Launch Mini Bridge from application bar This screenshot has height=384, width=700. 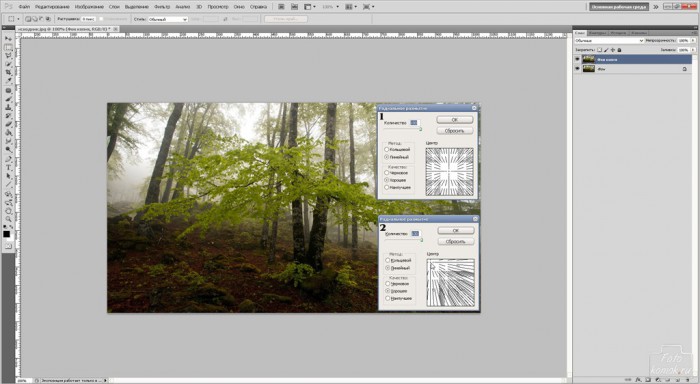(x=295, y=7)
